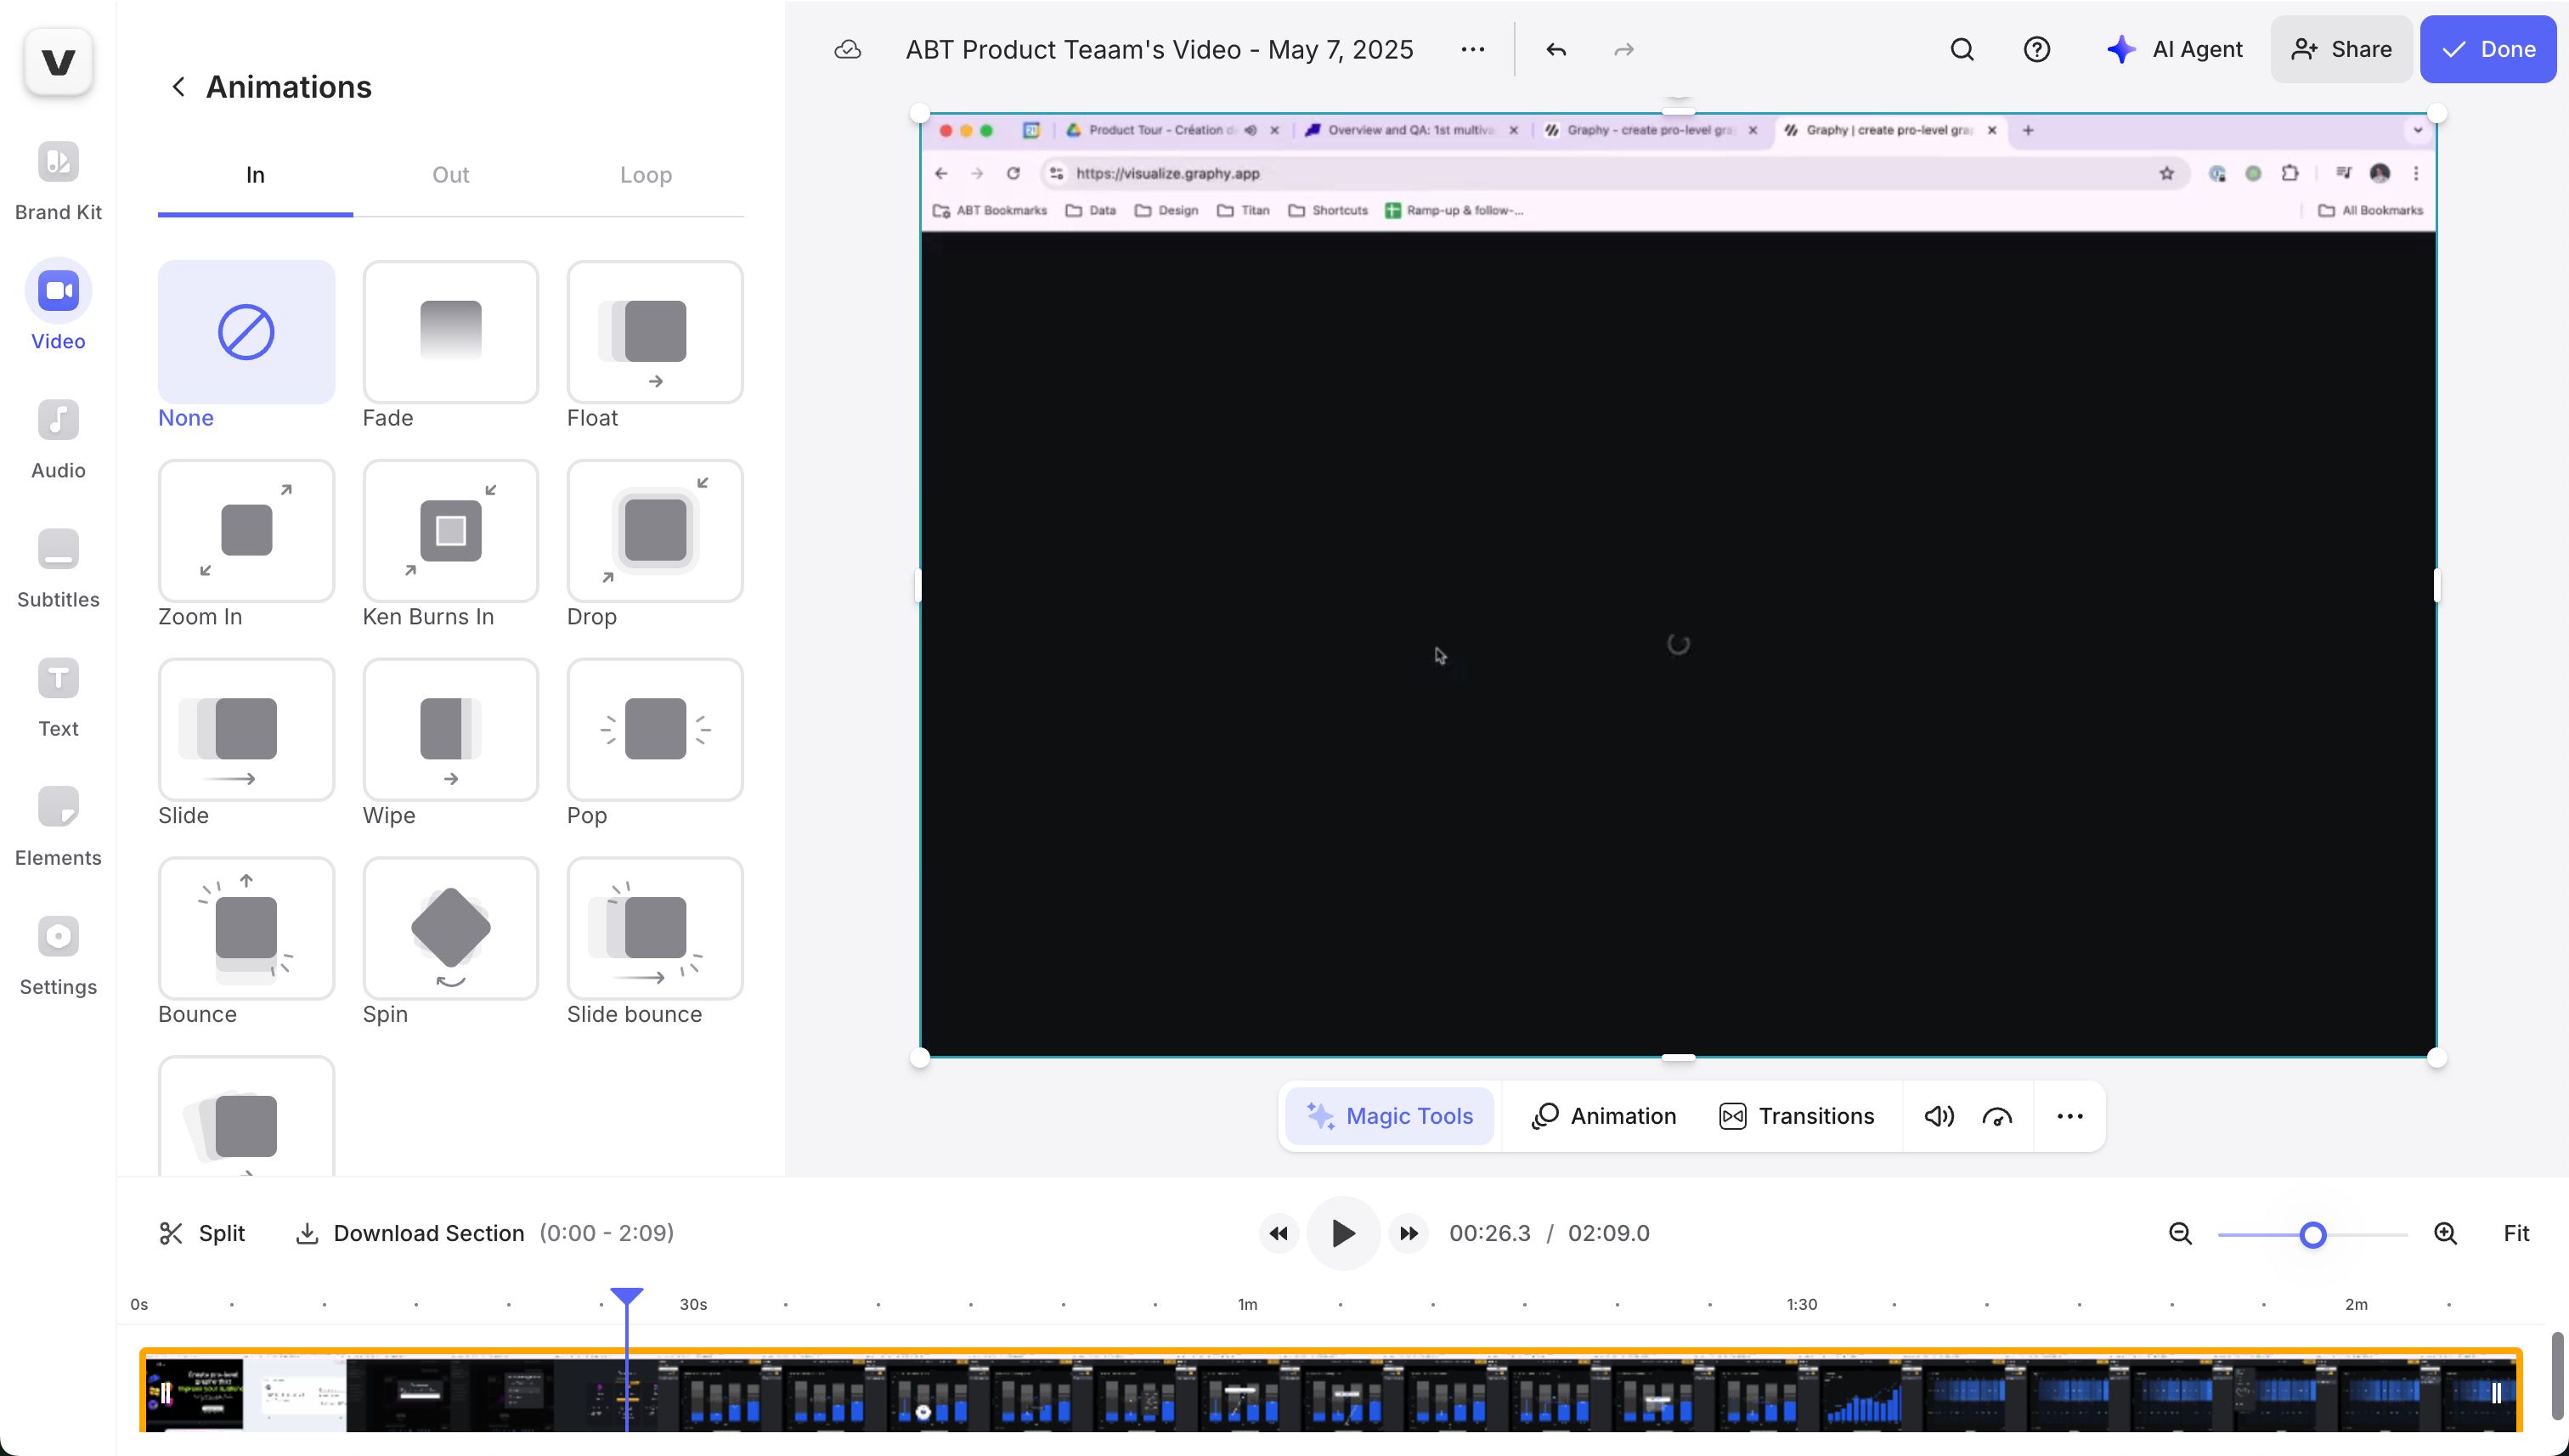Viewport: 2569px width, 1456px height.
Task: Click the timeline vertical scrollbar
Action: pos(2558,1376)
